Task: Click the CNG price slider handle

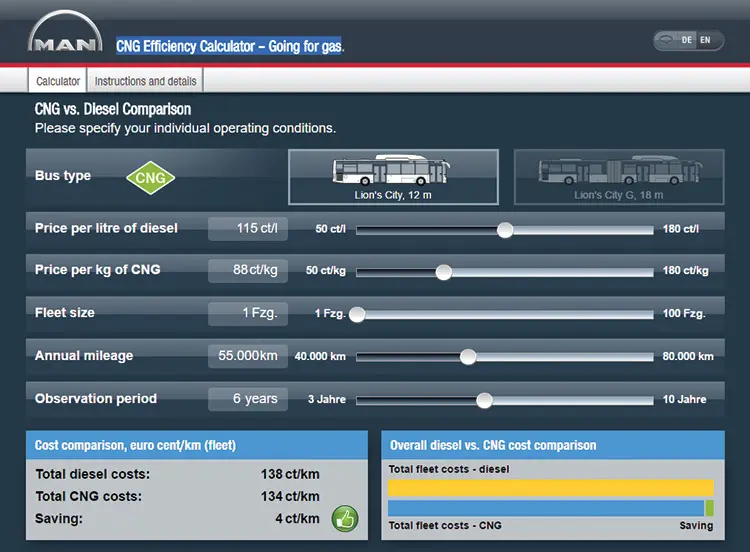Action: (444, 272)
